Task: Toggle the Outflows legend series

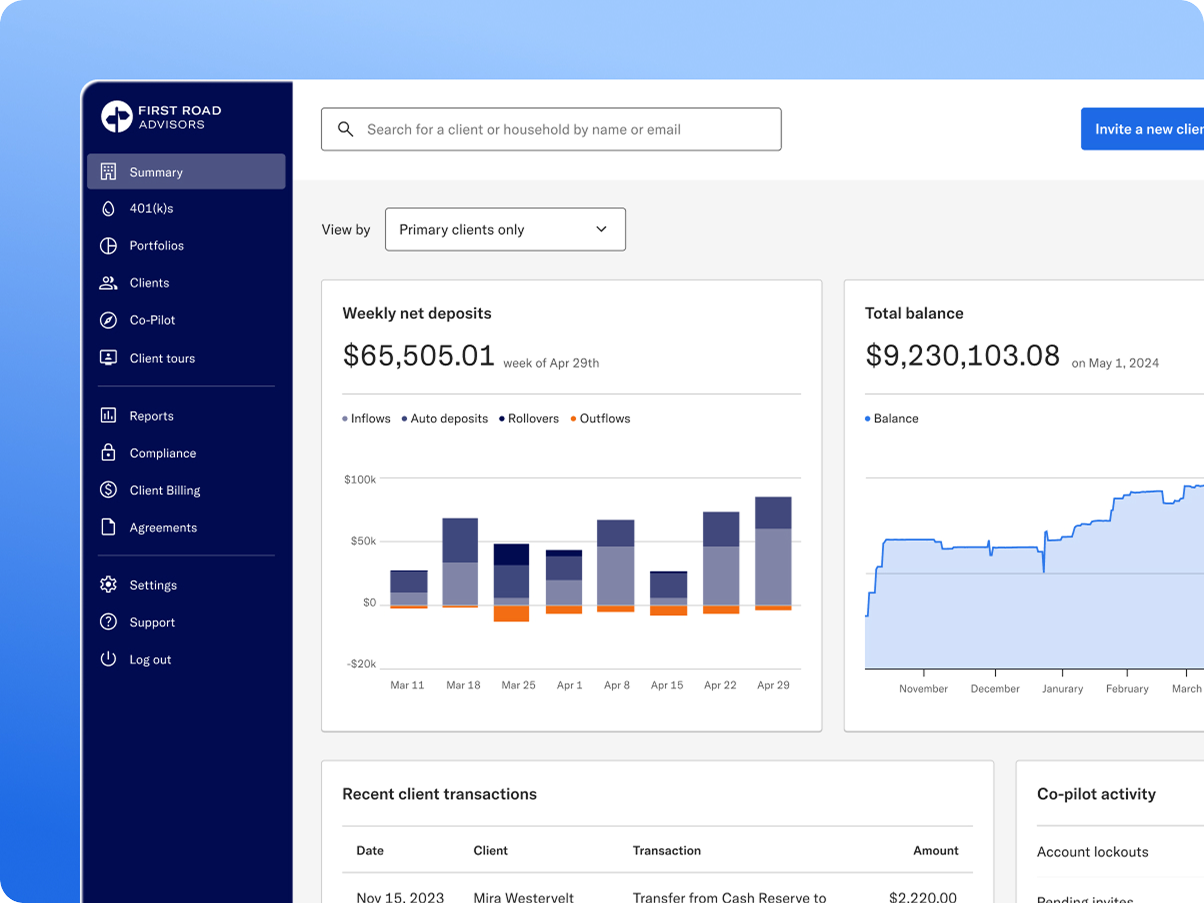Action: click(x=600, y=419)
